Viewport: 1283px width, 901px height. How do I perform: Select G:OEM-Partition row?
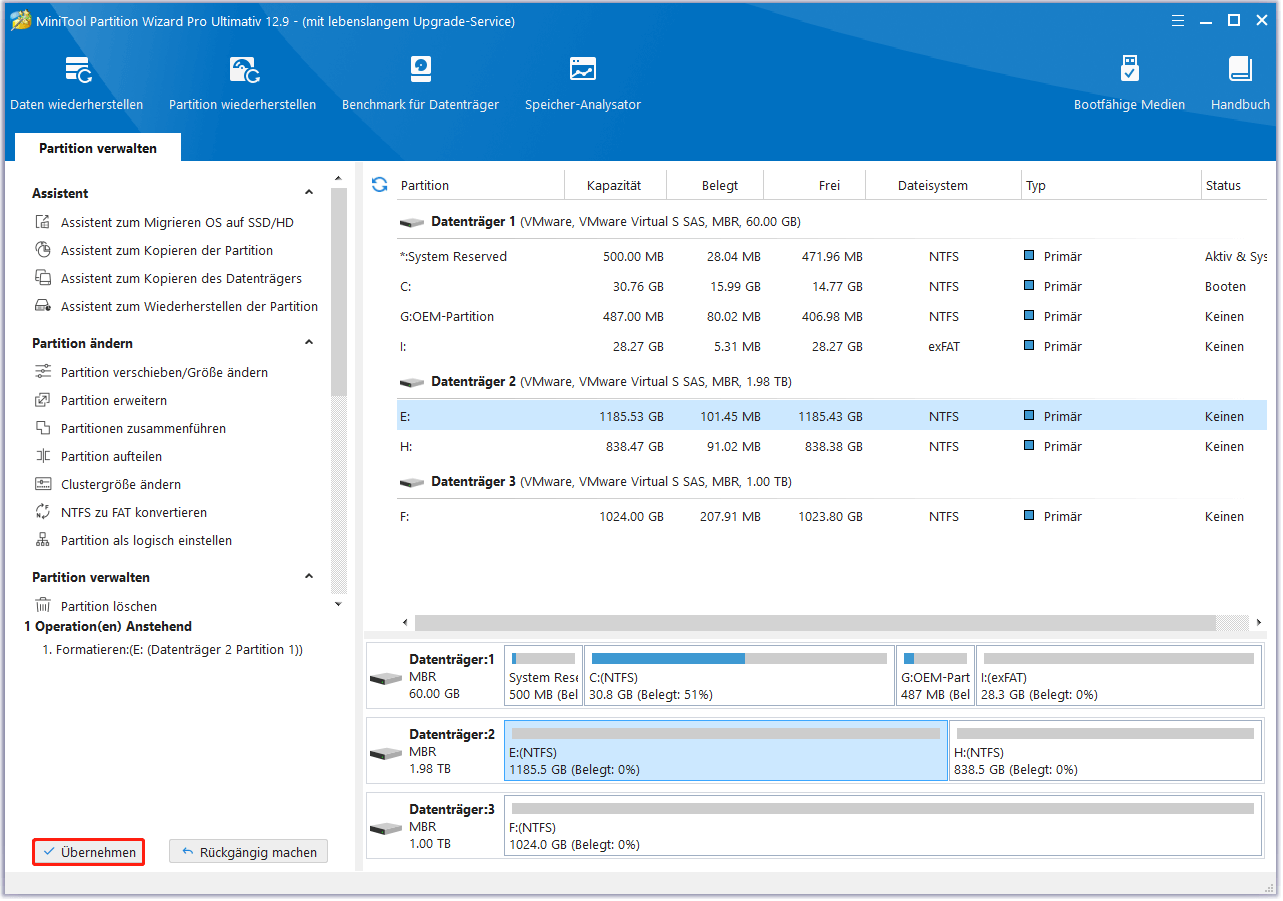832,317
